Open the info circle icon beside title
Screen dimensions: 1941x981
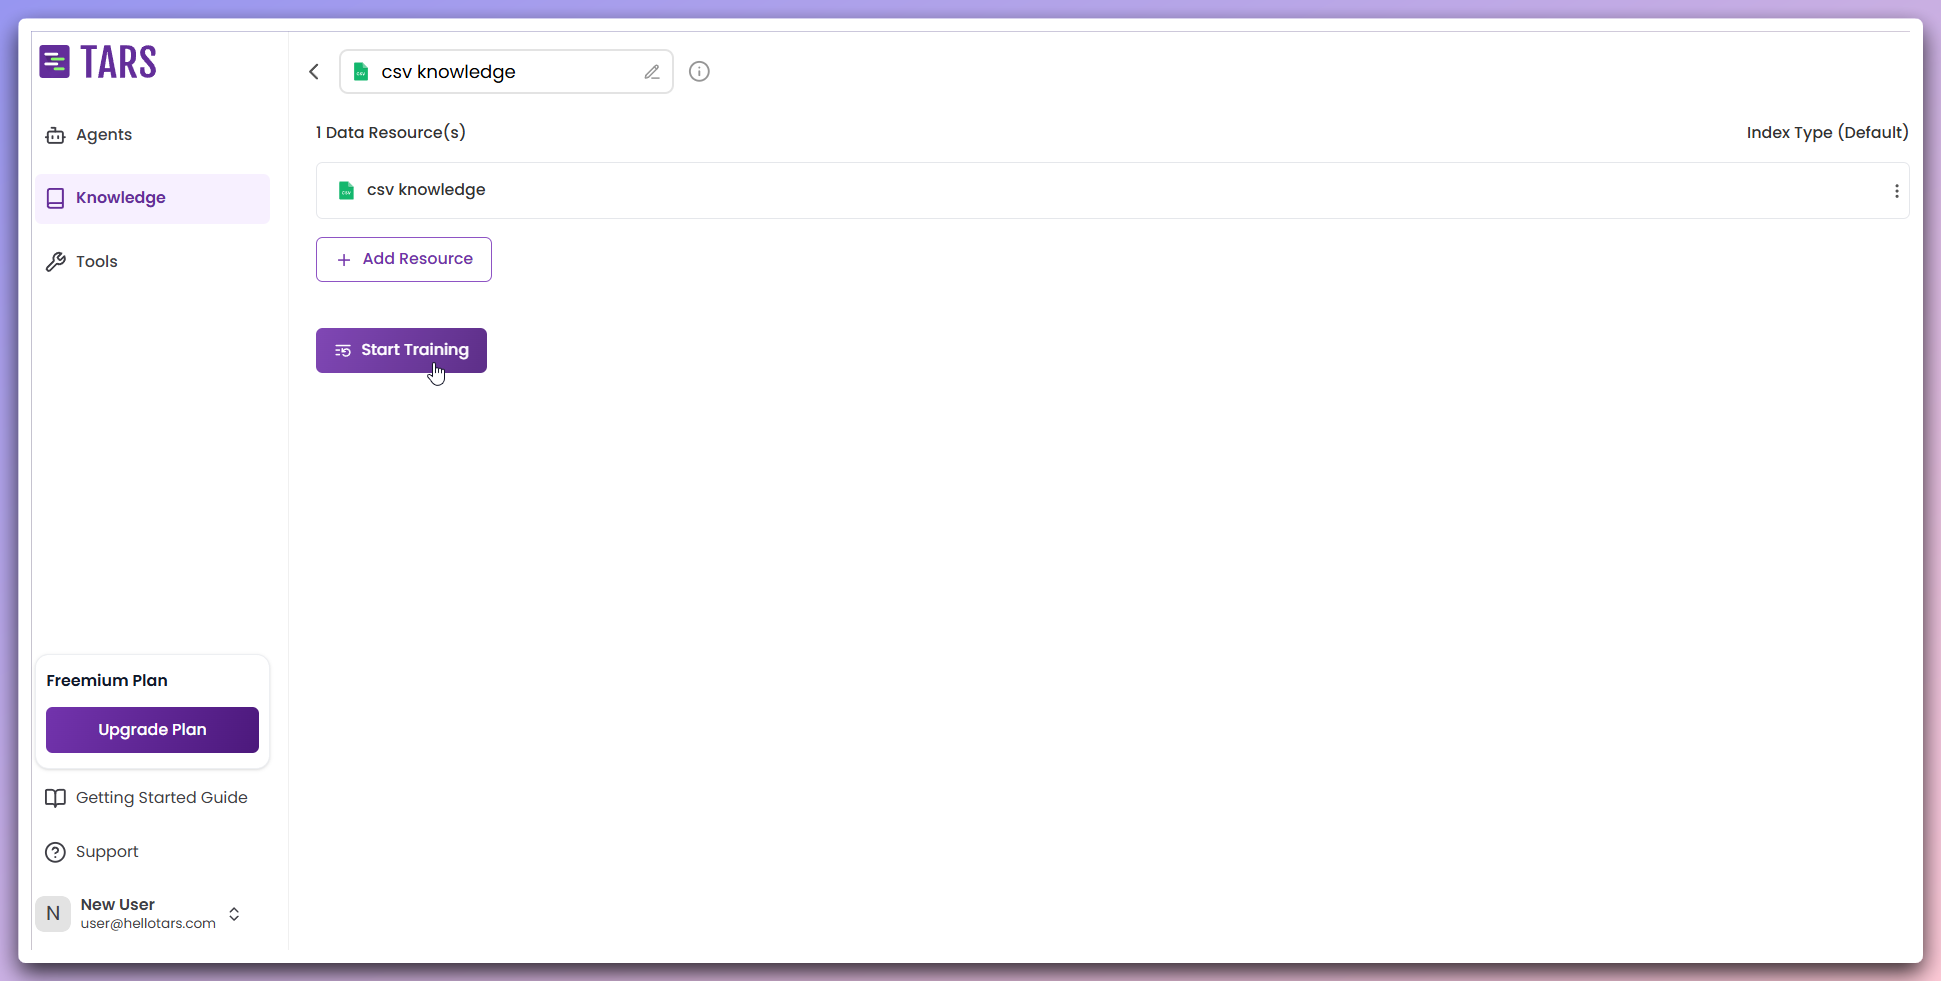[699, 71]
